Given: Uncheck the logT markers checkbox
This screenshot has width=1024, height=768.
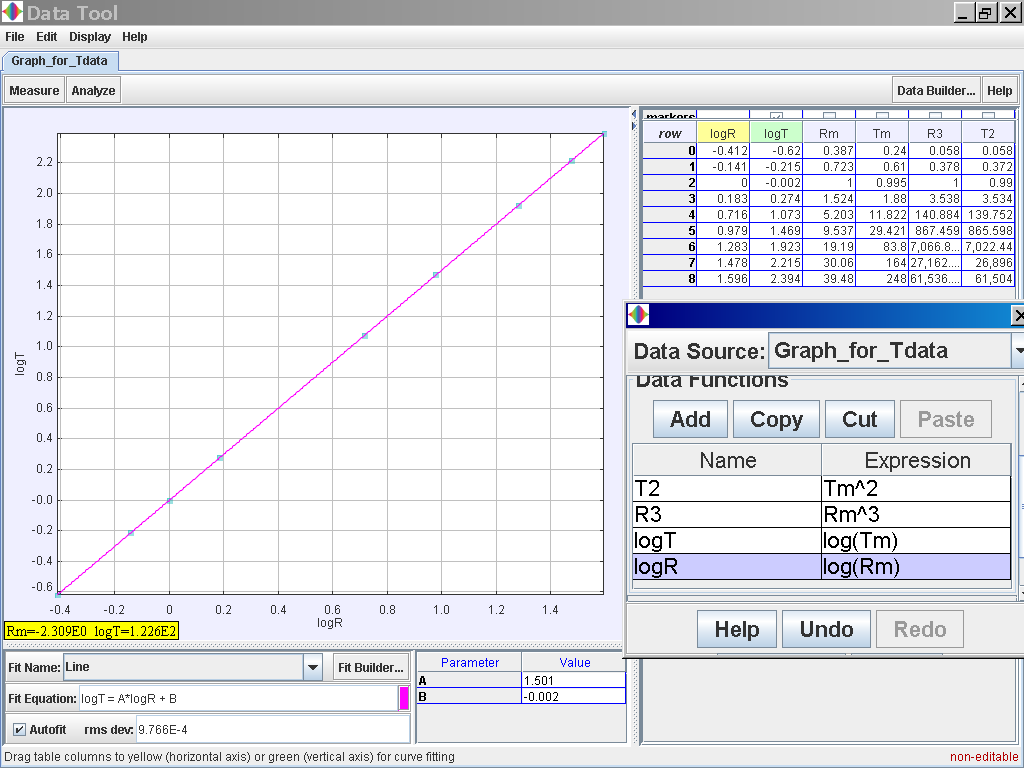Looking at the screenshot, I should (776, 117).
